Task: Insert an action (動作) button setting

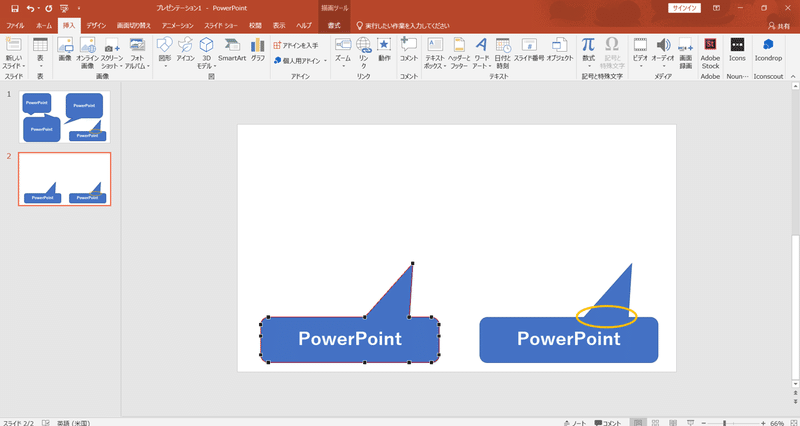Action: click(x=384, y=50)
